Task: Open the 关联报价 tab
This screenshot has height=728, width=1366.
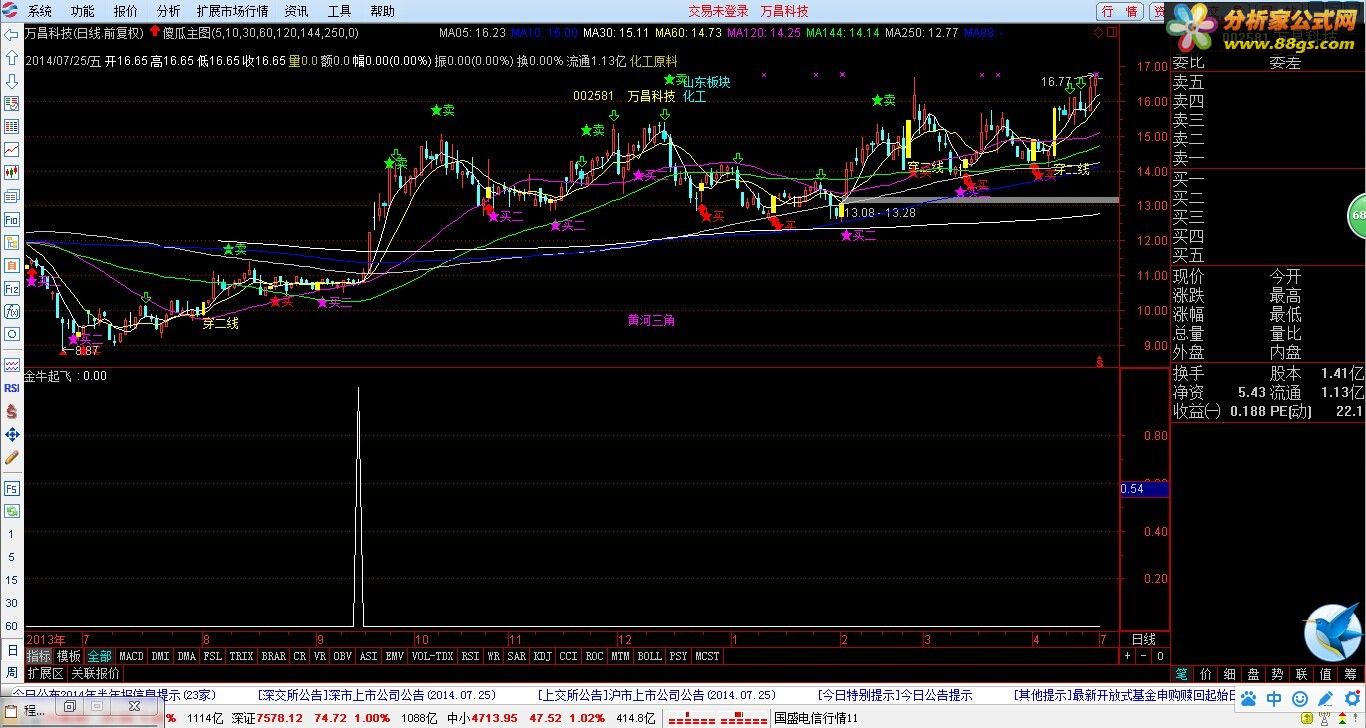Action: click(x=95, y=674)
